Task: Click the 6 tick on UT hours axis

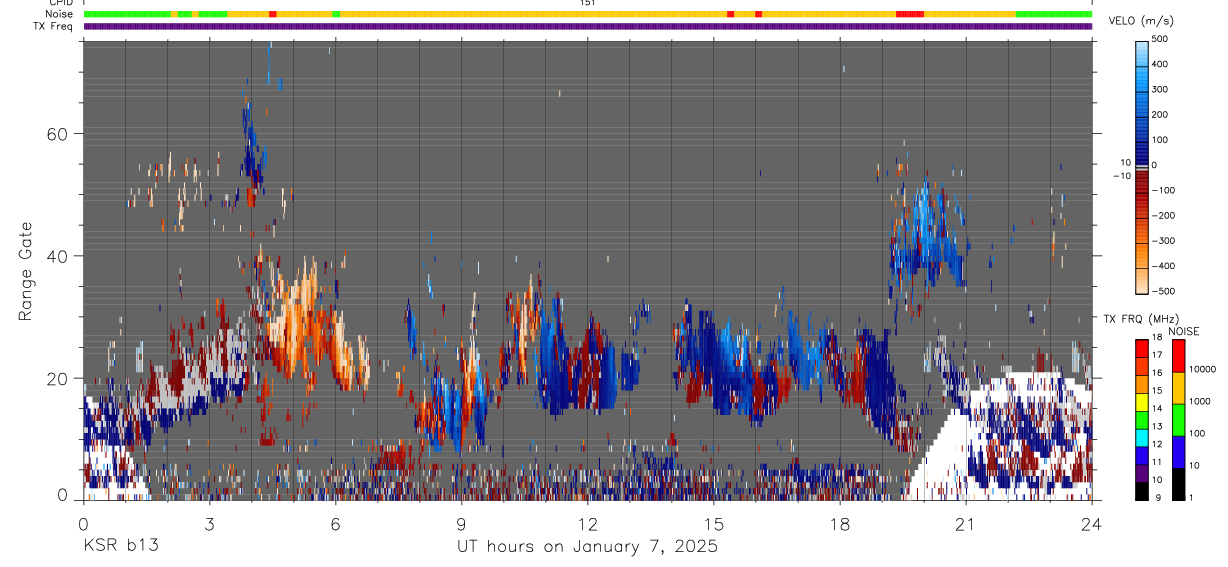Action: point(336,523)
